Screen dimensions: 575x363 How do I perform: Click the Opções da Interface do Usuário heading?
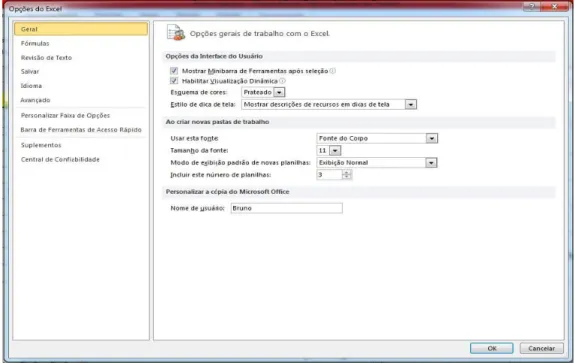214,56
